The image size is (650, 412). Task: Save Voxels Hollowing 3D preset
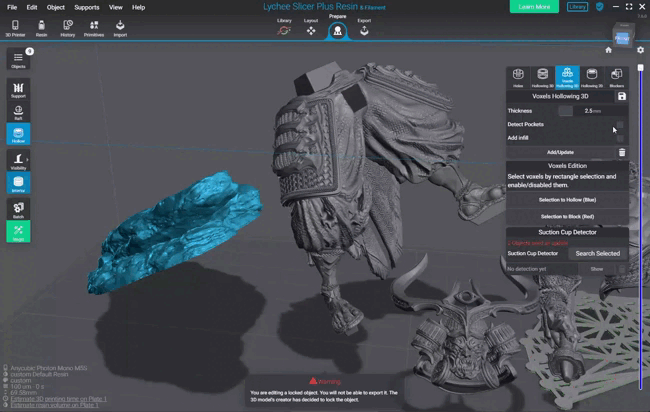[621, 96]
